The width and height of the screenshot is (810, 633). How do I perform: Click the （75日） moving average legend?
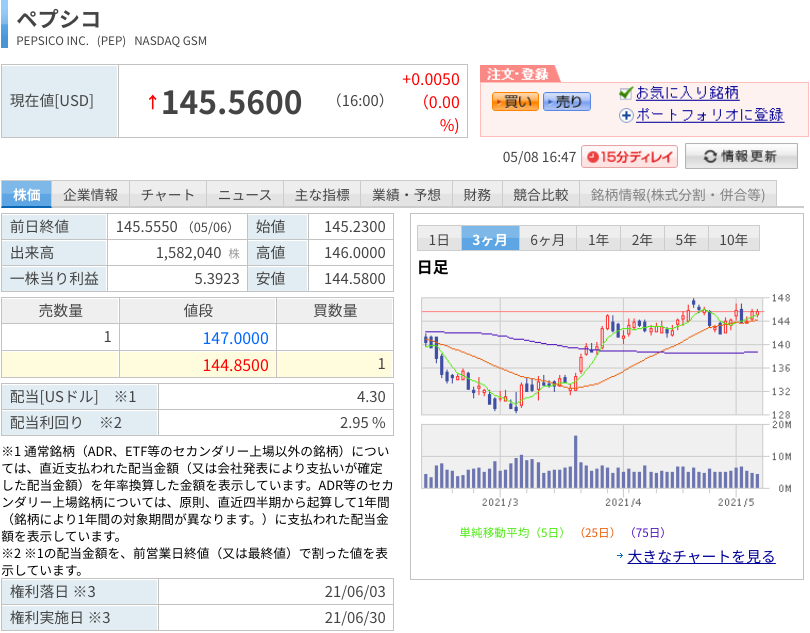[647, 533]
